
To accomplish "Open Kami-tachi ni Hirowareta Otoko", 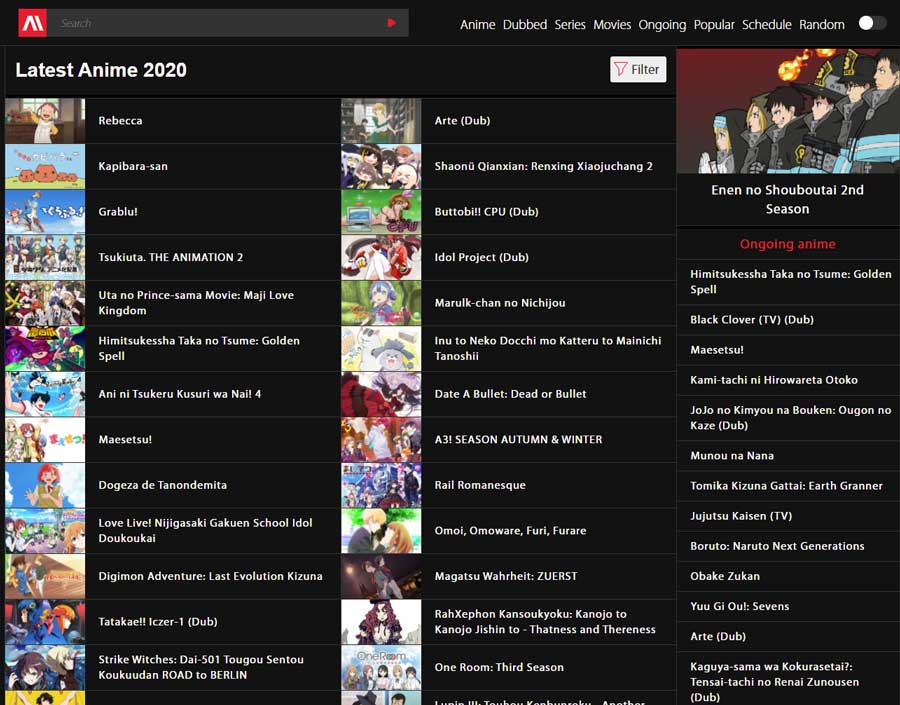I will tap(774, 380).
